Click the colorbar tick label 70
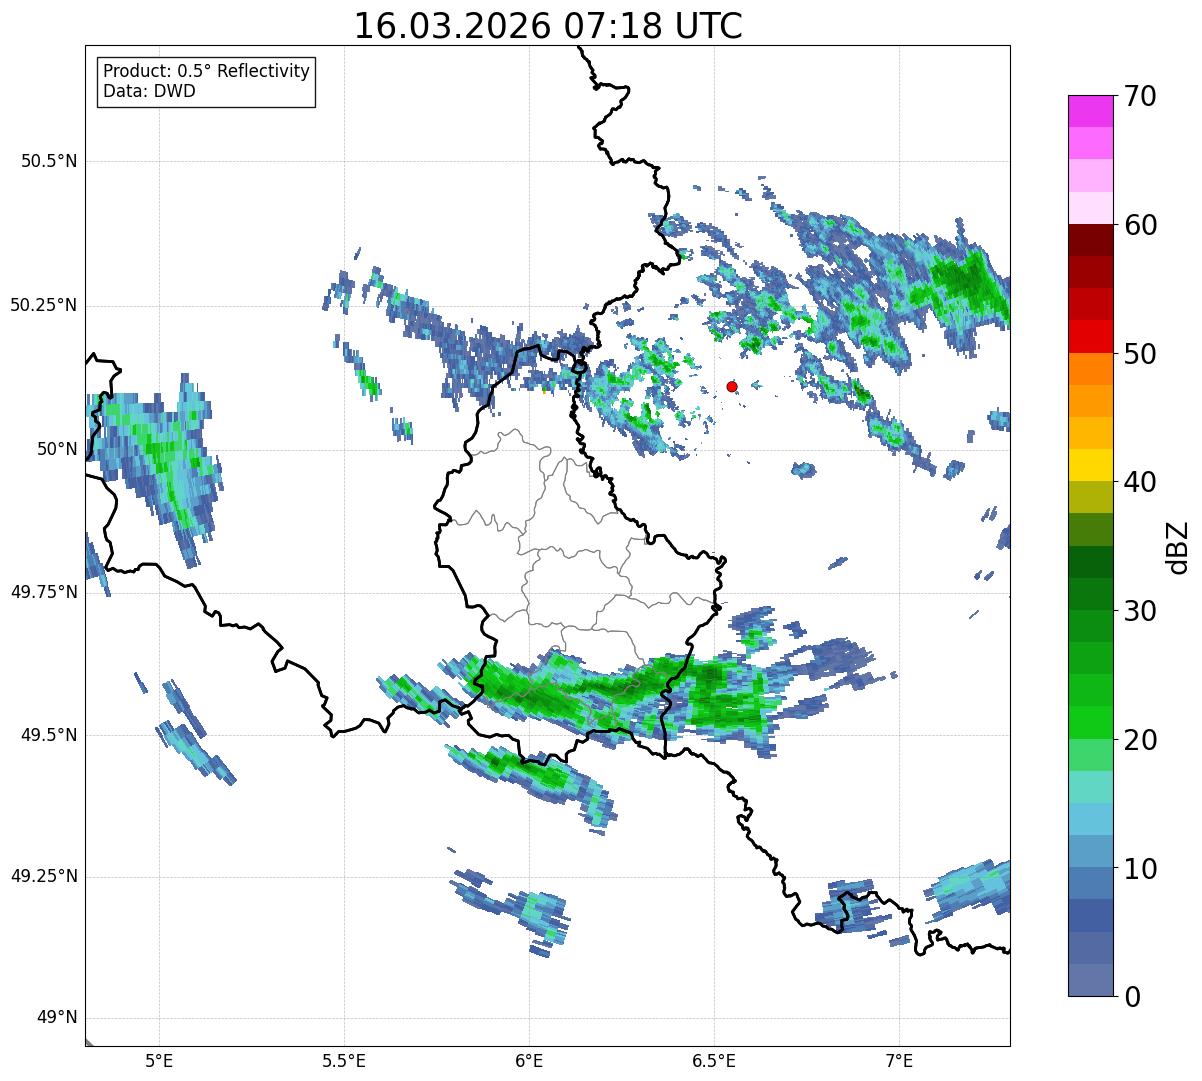Image resolution: width=1202 pixels, height=1081 pixels. pos(1140,96)
